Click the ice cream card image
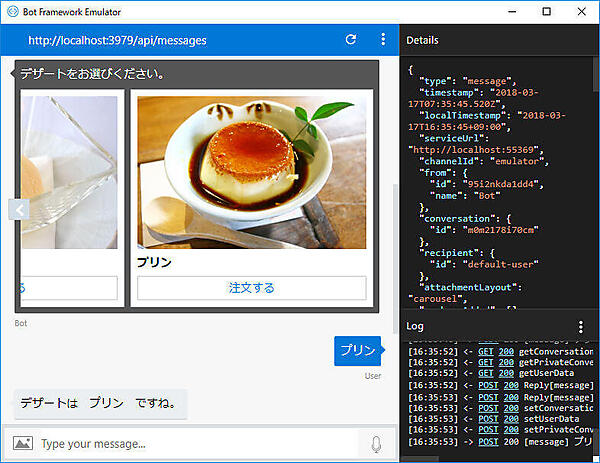Viewport: 600px width, 463px height. tap(69, 172)
